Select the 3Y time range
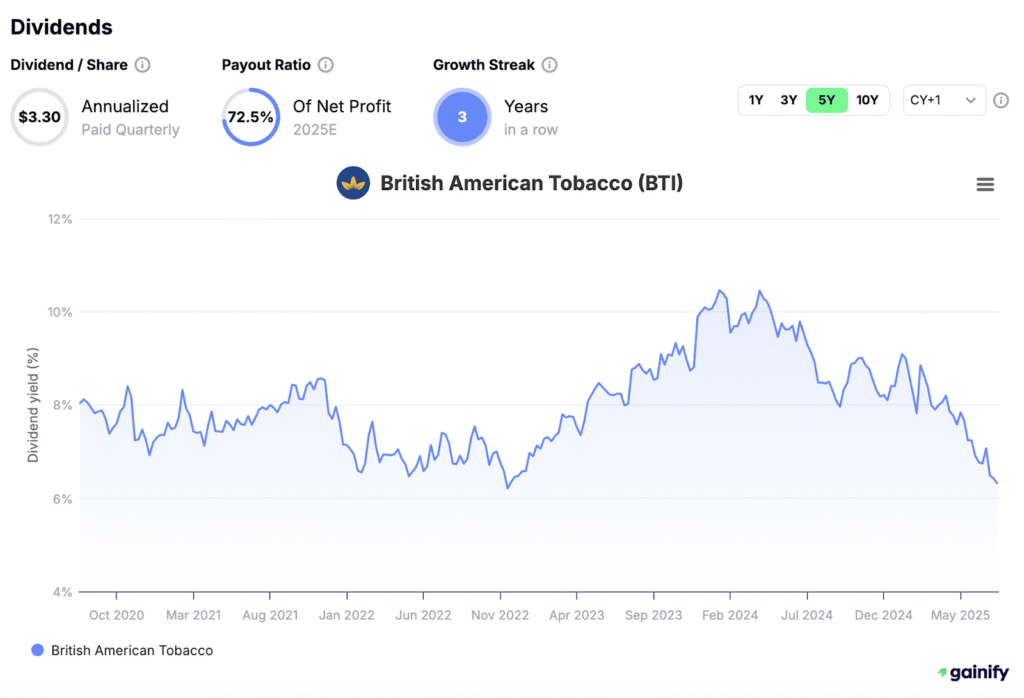Viewport: 1024px width, 698px height. (x=788, y=100)
